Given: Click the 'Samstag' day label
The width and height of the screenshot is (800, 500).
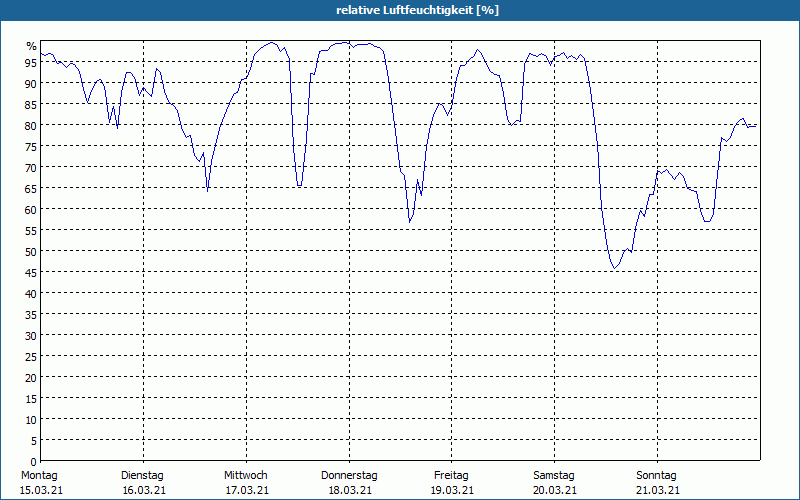Looking at the screenshot, I should 554,475.
